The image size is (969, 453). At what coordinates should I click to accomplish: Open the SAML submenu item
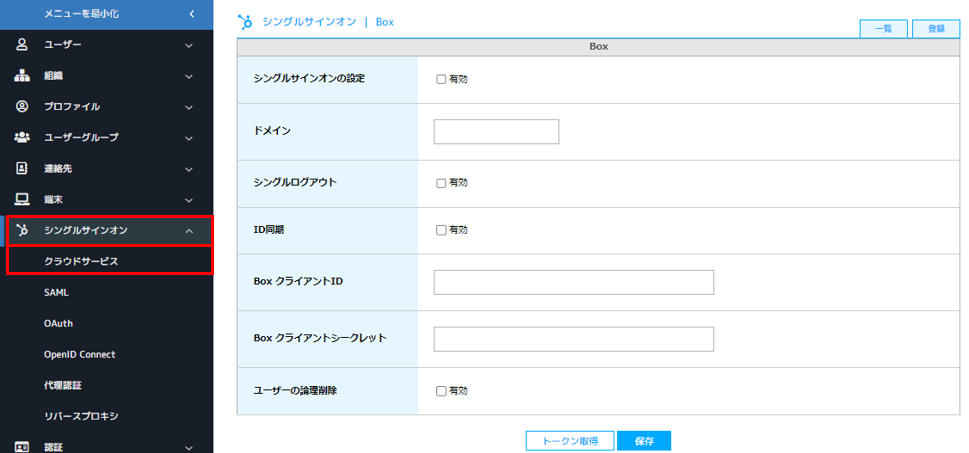click(x=56, y=293)
